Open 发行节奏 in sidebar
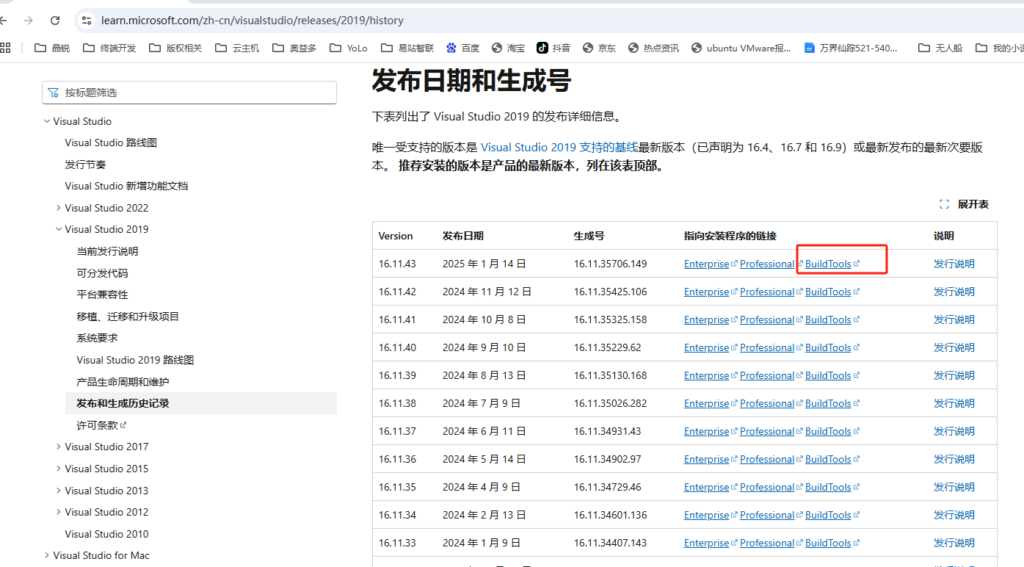This screenshot has width=1024, height=567. coord(85,165)
